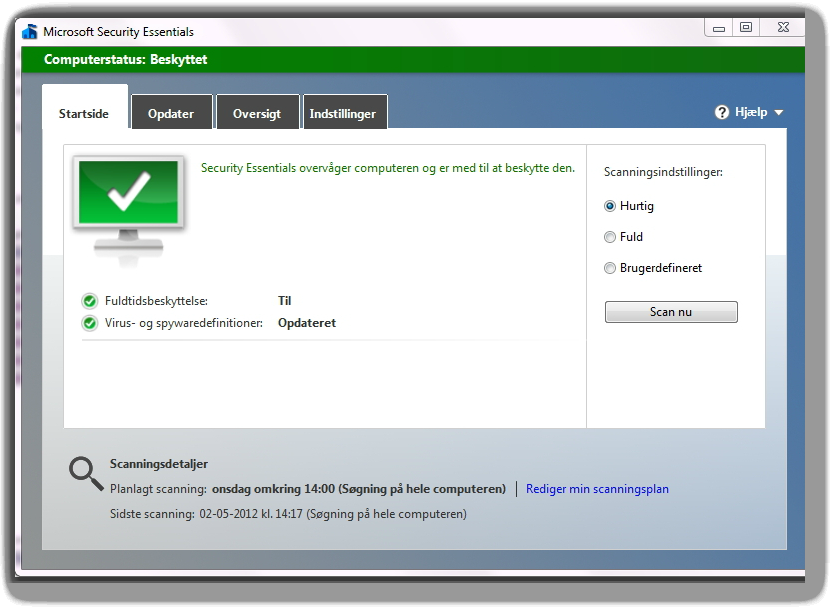Click the 'Virus- og spywaredefinitioner:' label

click(184, 323)
